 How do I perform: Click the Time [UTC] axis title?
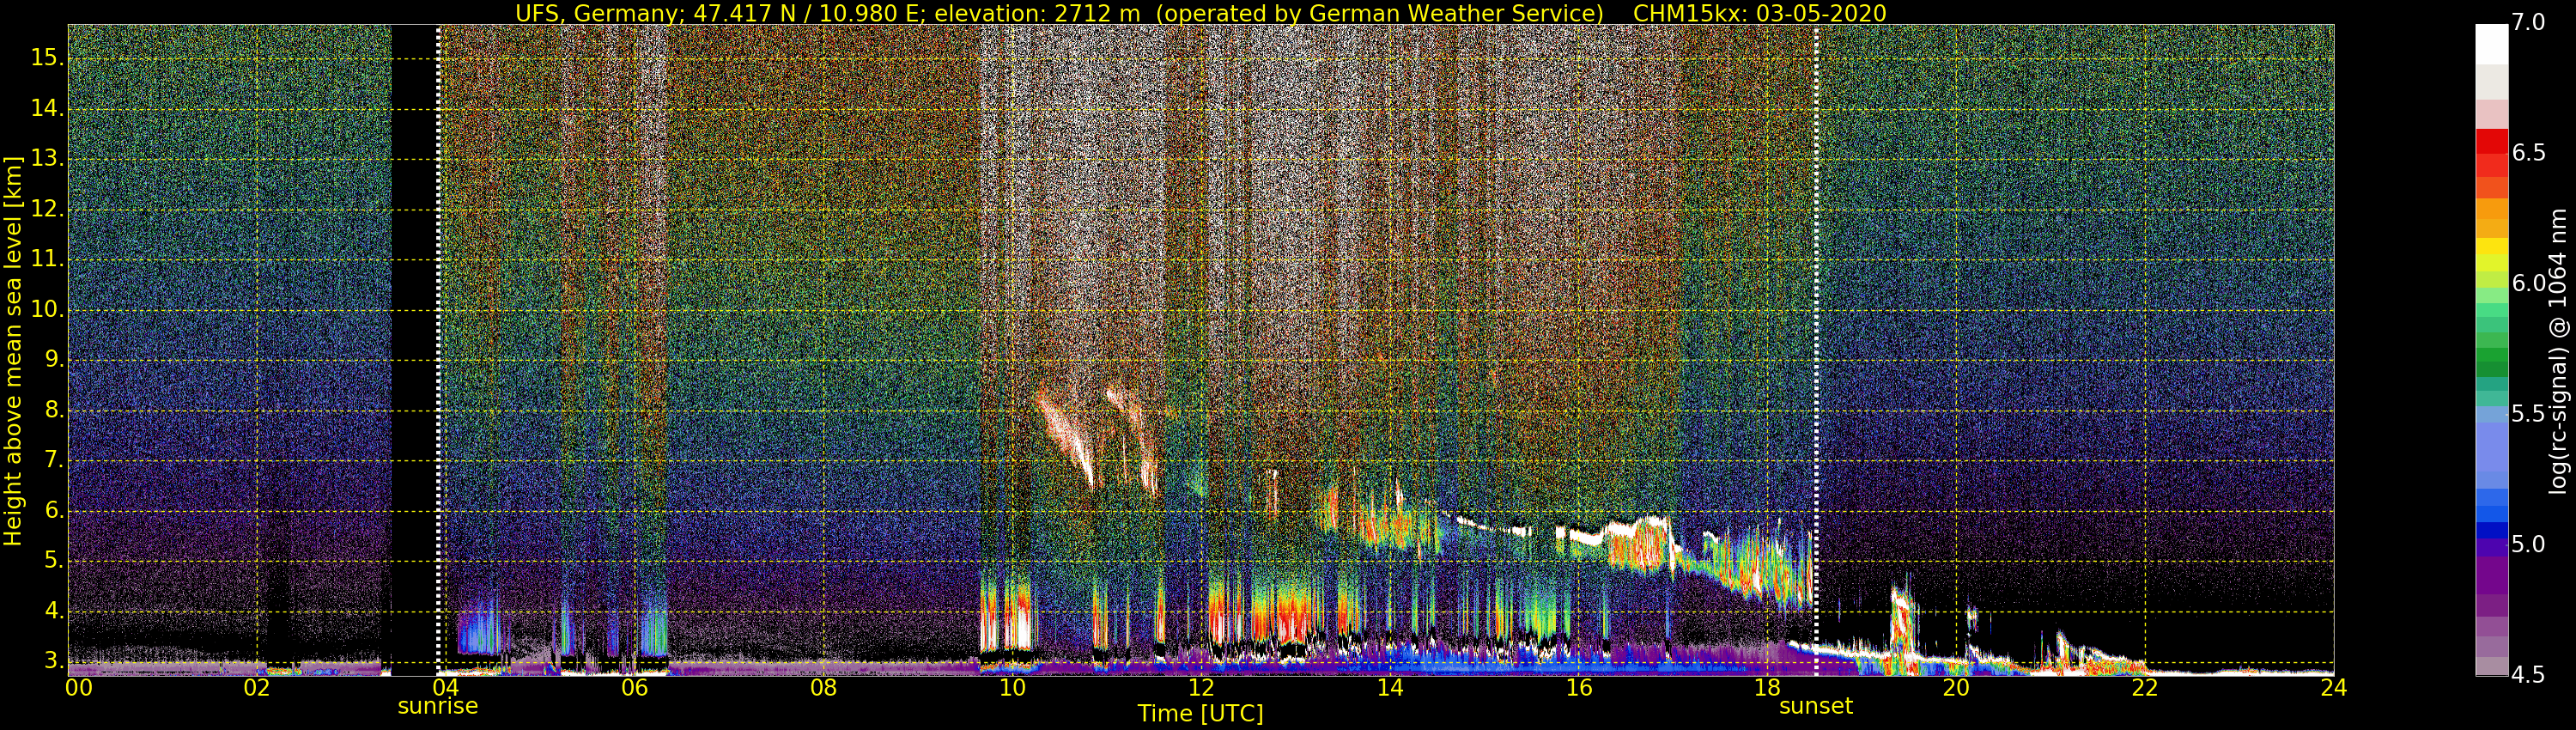(x=1200, y=713)
